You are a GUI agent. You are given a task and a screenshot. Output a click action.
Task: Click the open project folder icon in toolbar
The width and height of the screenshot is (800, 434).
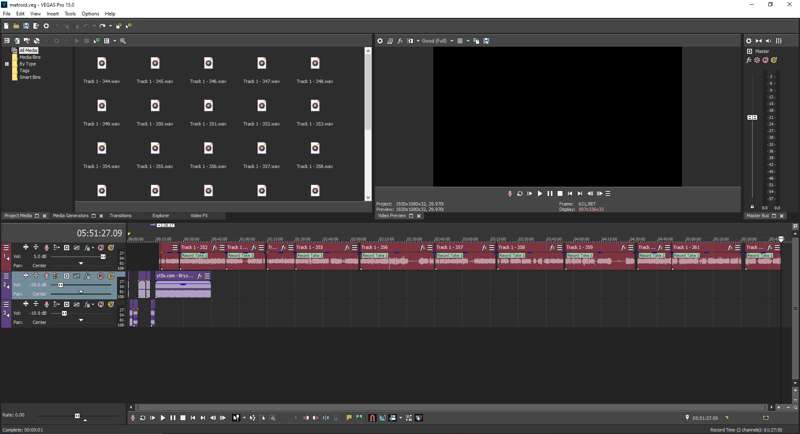16,26
